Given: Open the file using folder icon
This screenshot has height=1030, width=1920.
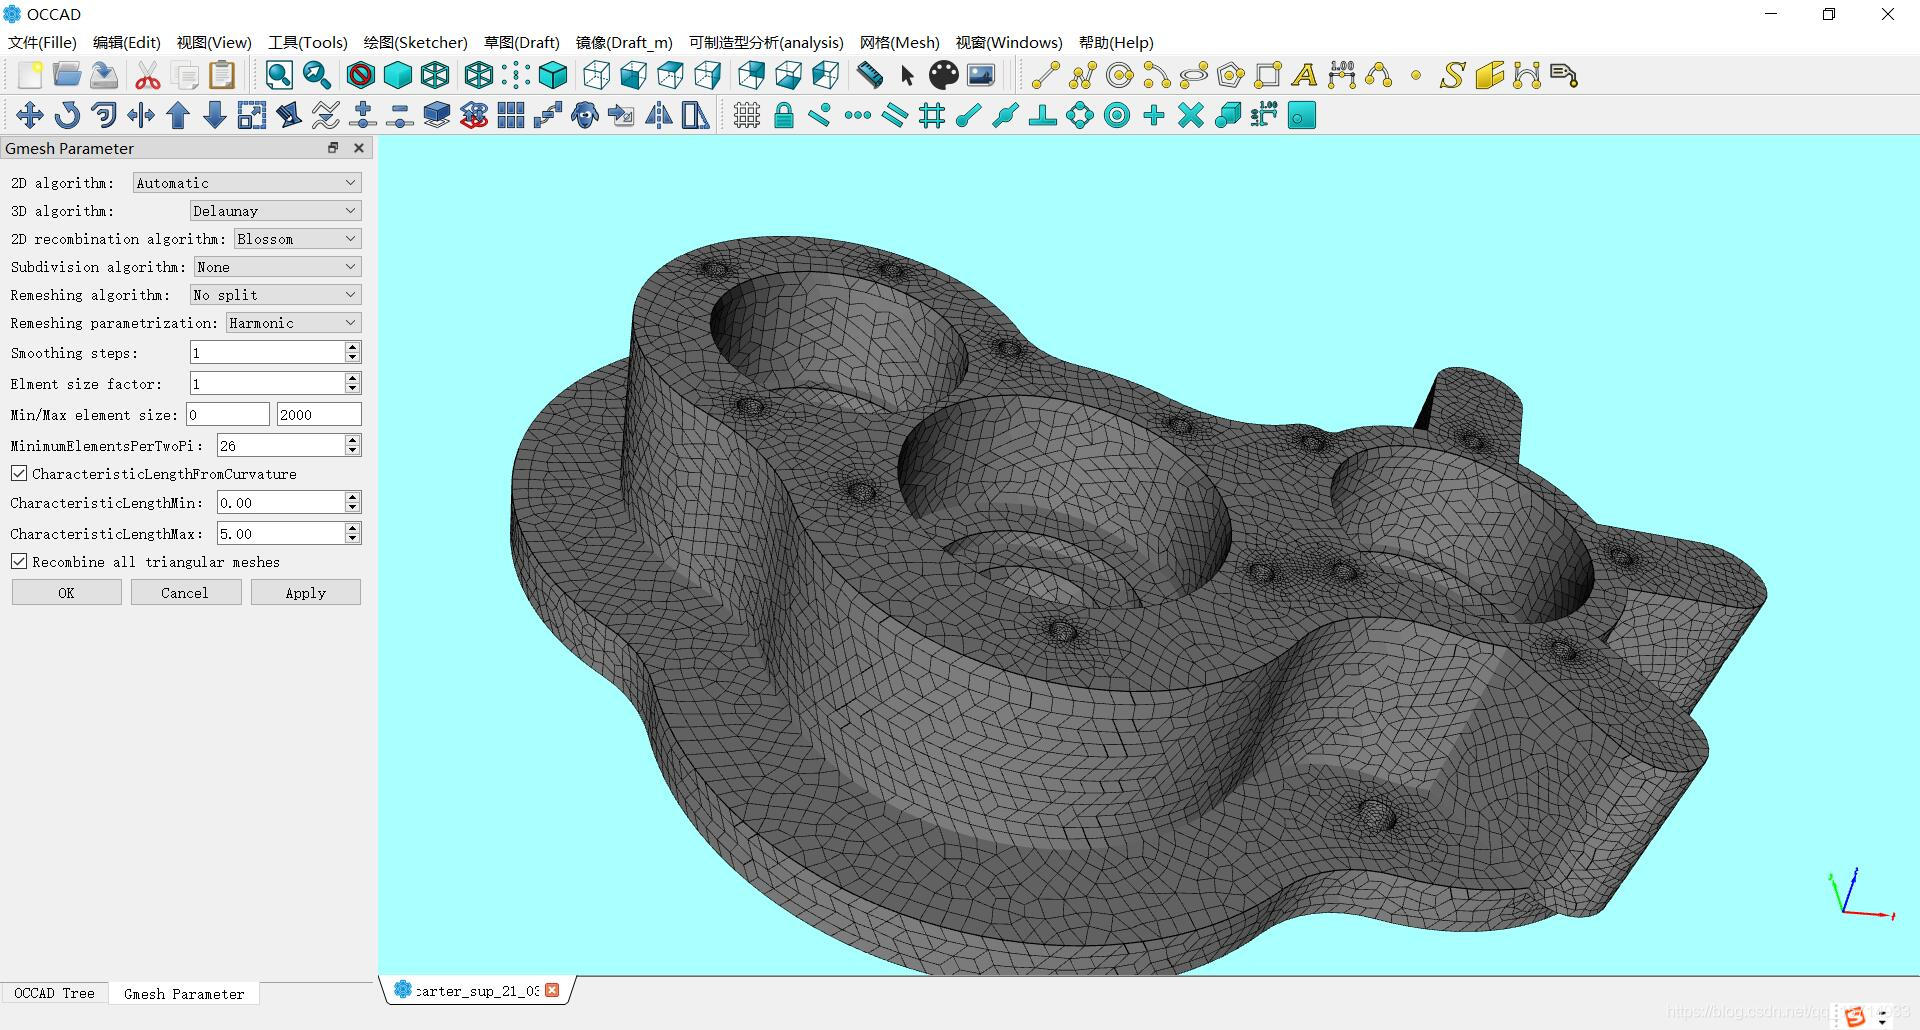Looking at the screenshot, I should click(67, 76).
